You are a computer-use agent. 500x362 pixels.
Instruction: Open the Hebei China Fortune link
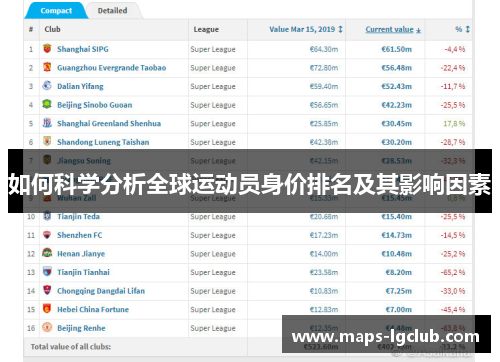[x=93, y=310]
